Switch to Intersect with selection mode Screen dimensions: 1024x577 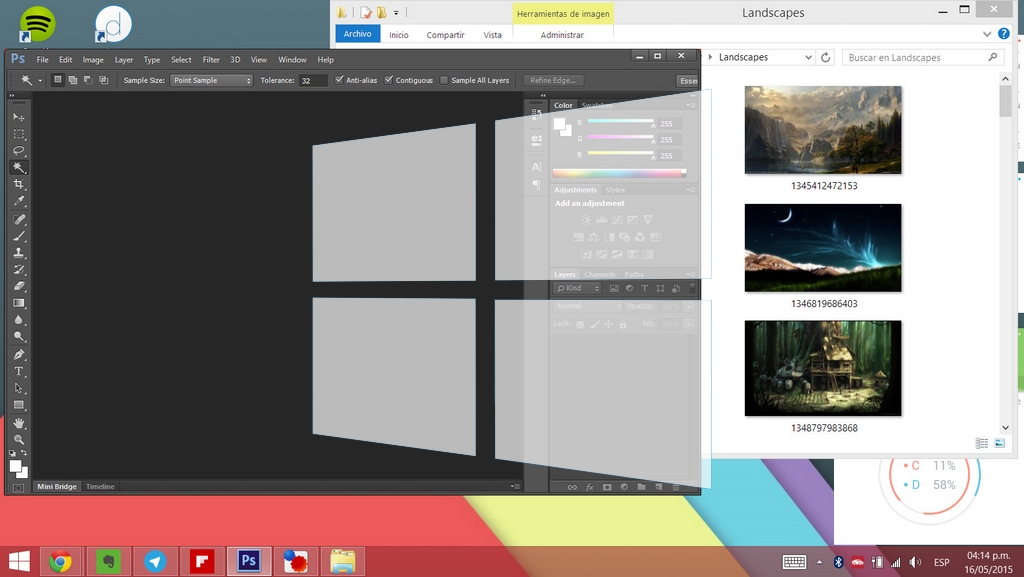pyautogui.click(x=103, y=80)
